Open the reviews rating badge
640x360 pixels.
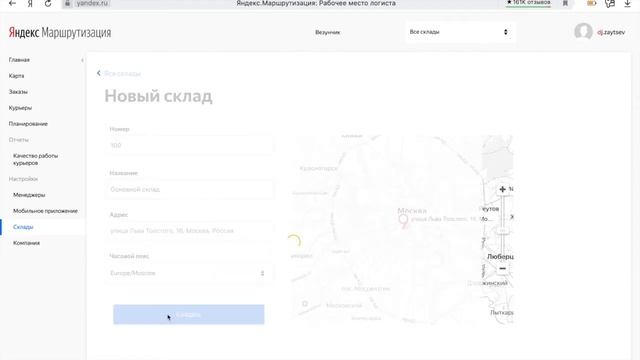point(528,3)
